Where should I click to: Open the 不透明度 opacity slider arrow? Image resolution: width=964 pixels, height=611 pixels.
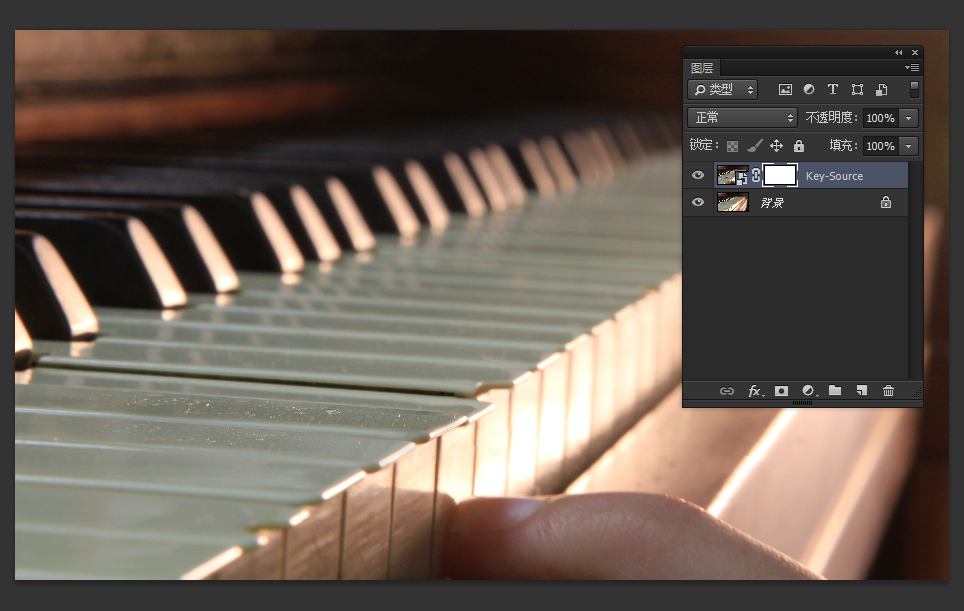[909, 118]
